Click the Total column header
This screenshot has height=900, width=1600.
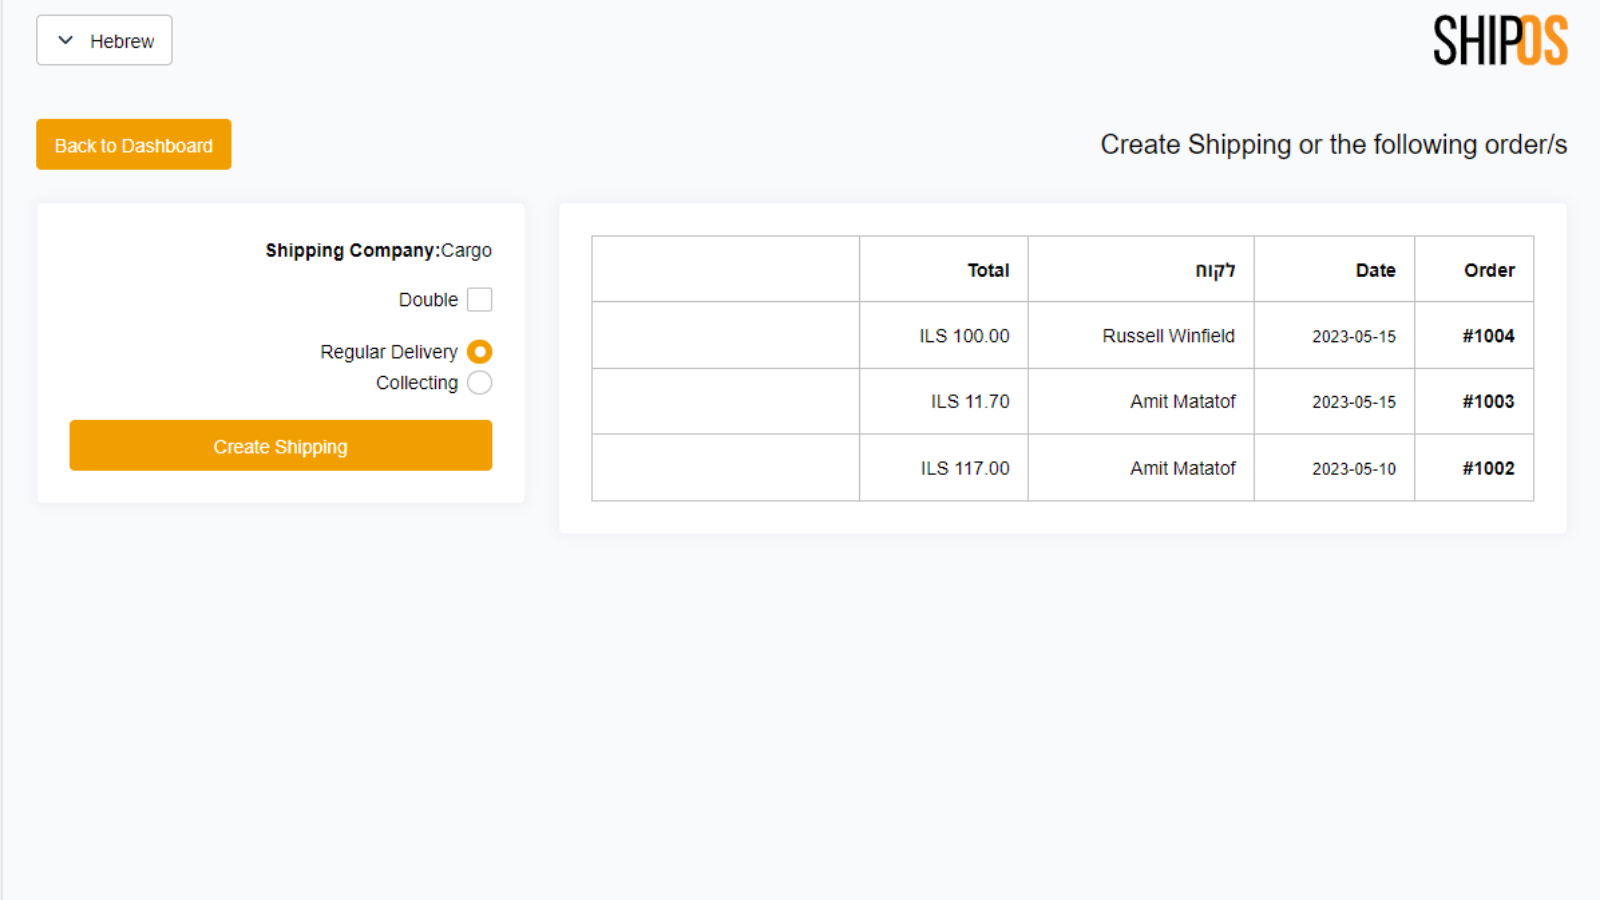[x=988, y=270]
